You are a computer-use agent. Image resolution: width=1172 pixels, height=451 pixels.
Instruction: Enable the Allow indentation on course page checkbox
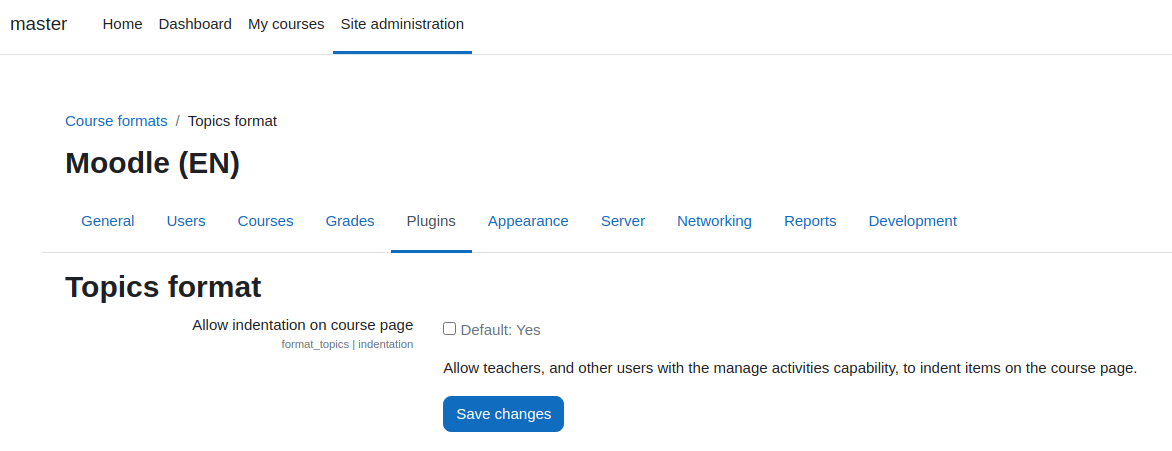pos(449,328)
